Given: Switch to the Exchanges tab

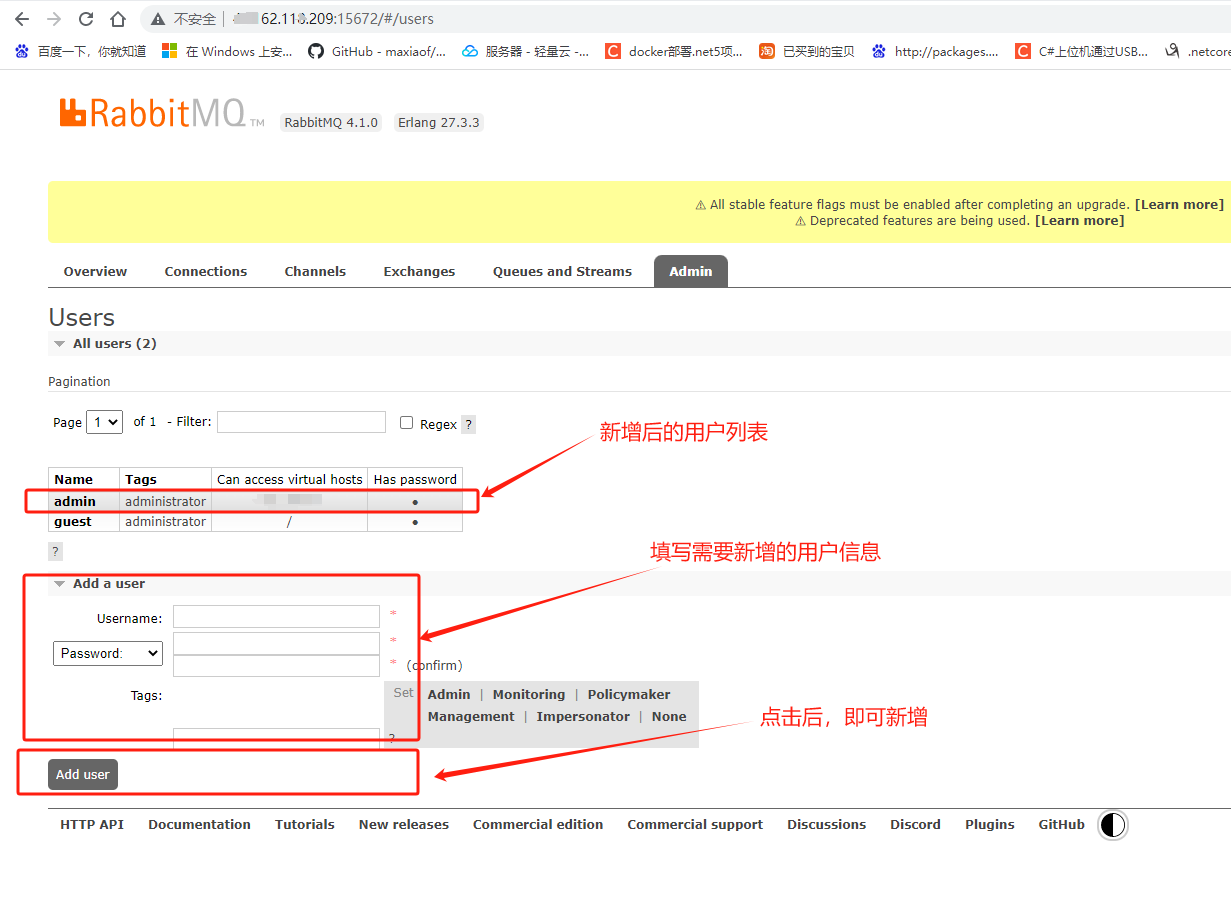Looking at the screenshot, I should [x=419, y=271].
